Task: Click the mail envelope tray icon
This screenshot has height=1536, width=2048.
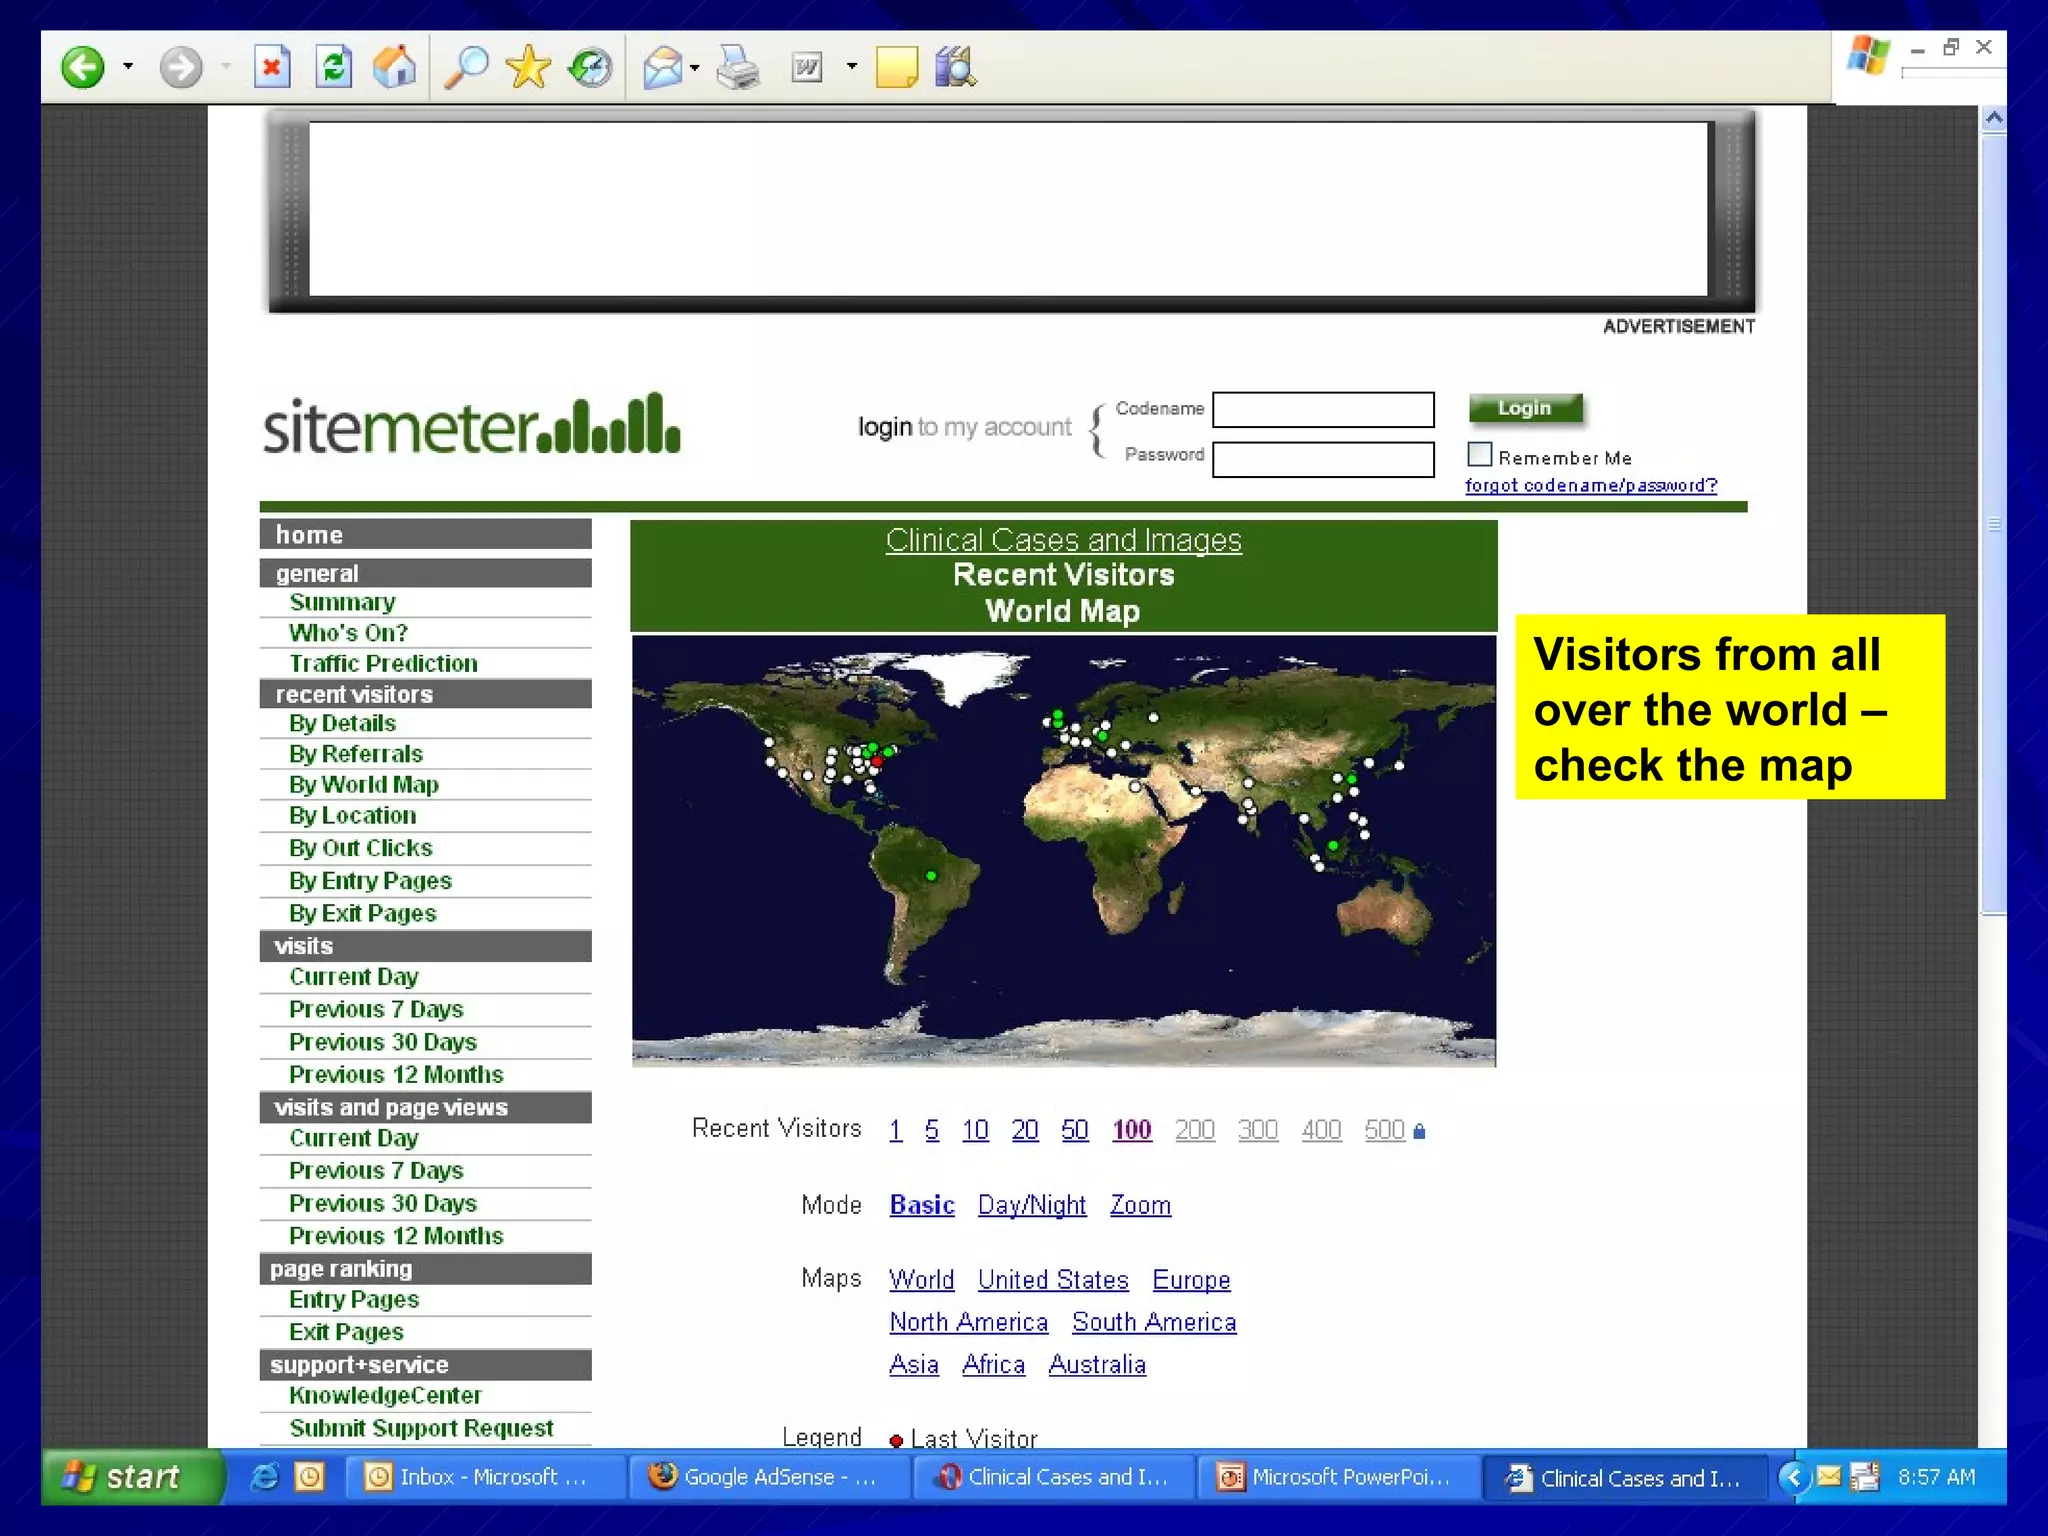Action: (x=1829, y=1476)
